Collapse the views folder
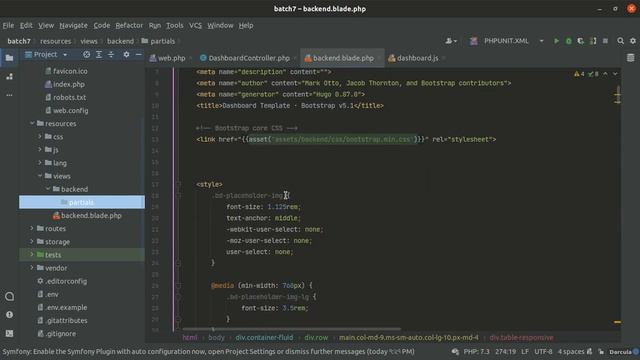 point(40,176)
